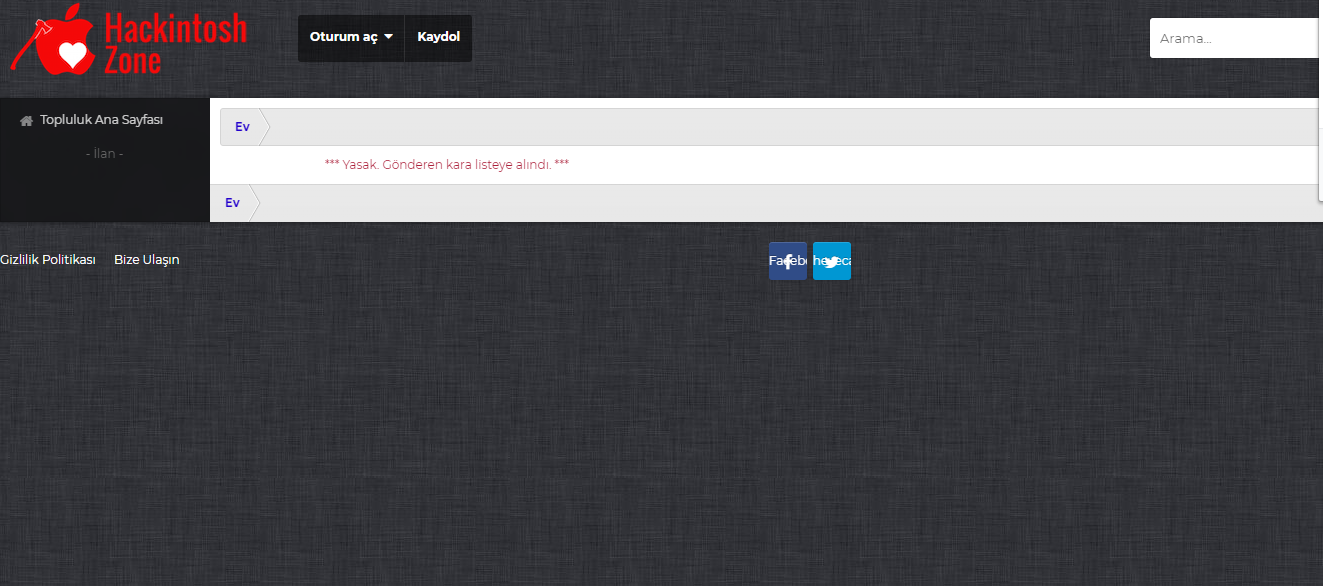Open Topluluk Ana Sayfası link
Image resolution: width=1323 pixels, height=586 pixels.
[x=101, y=120]
